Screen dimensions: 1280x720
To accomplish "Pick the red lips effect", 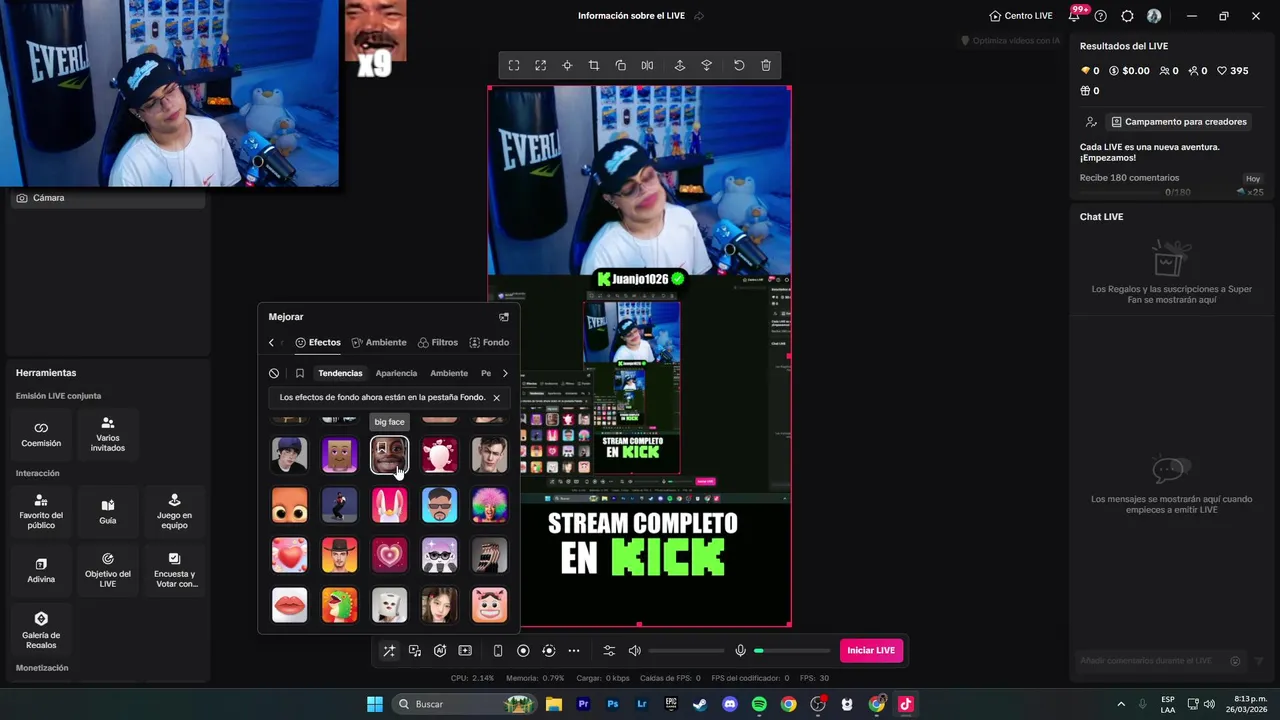I will coord(289,605).
